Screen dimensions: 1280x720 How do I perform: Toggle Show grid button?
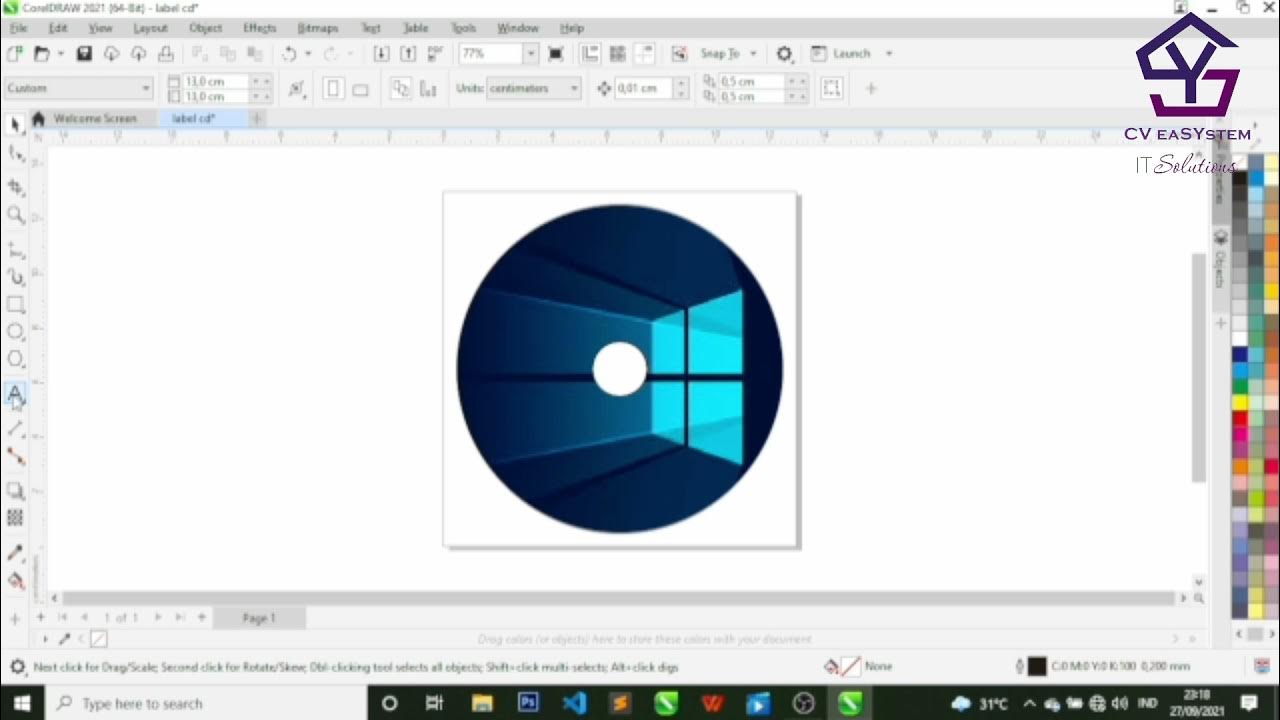pos(617,53)
